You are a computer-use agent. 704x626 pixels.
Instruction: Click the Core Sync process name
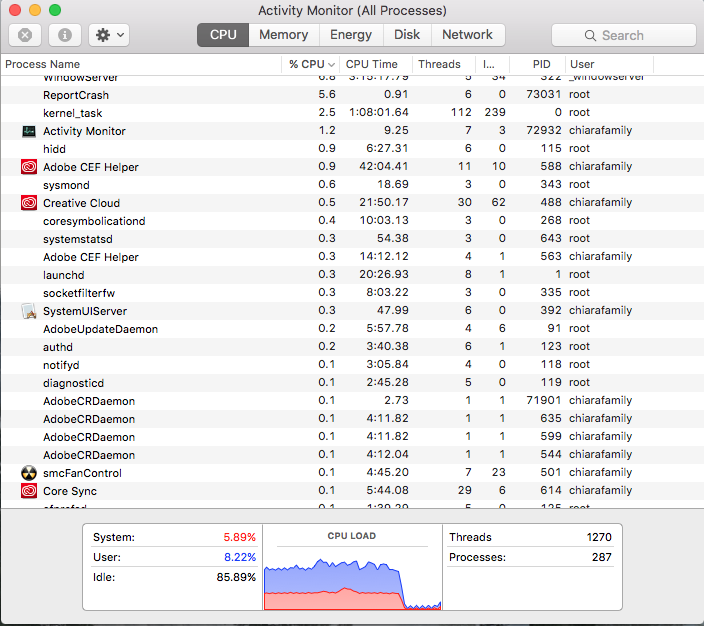[70, 491]
